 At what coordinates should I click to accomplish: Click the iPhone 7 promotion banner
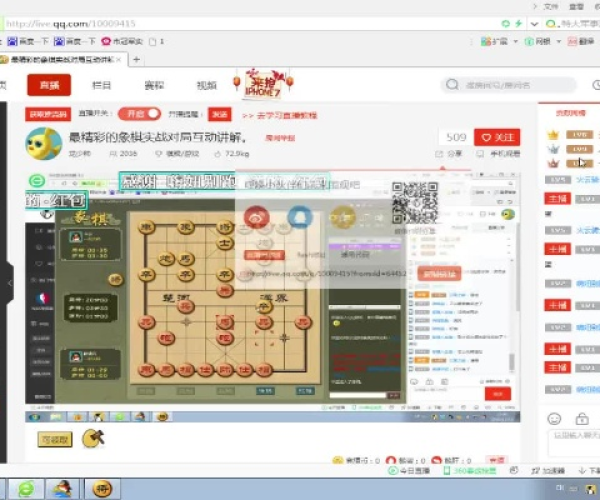[263, 83]
